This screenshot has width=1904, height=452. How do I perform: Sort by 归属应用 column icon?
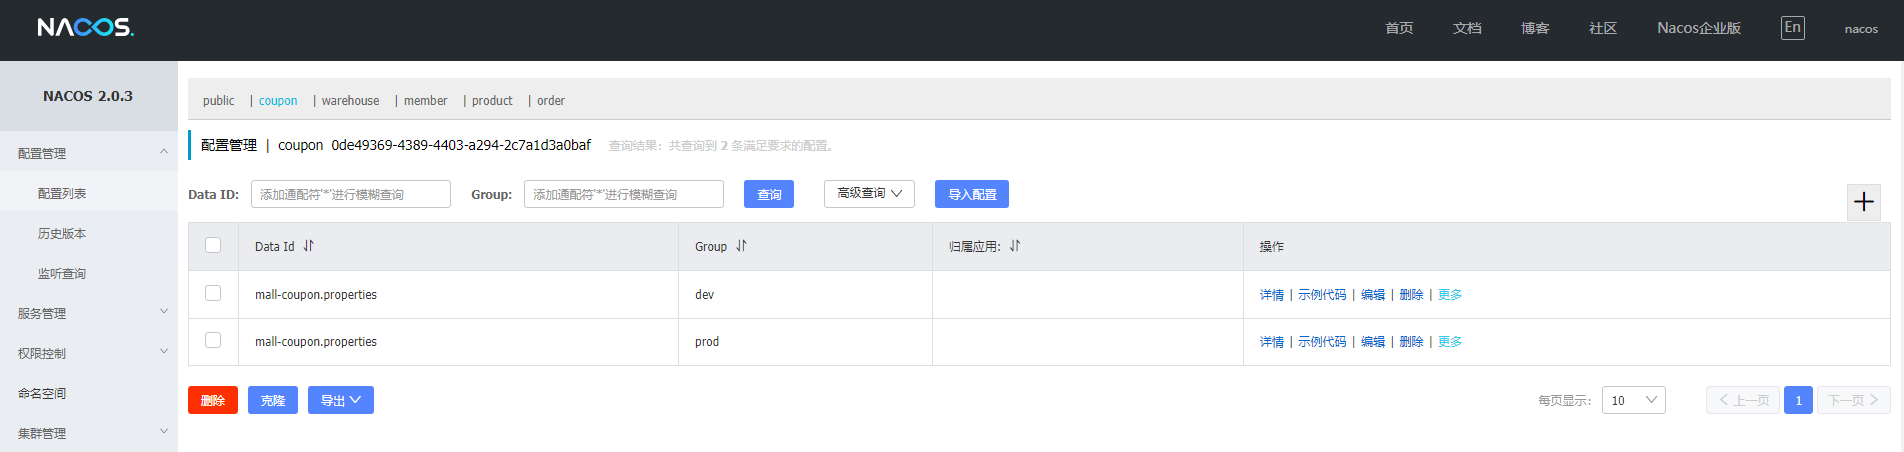(x=1015, y=246)
